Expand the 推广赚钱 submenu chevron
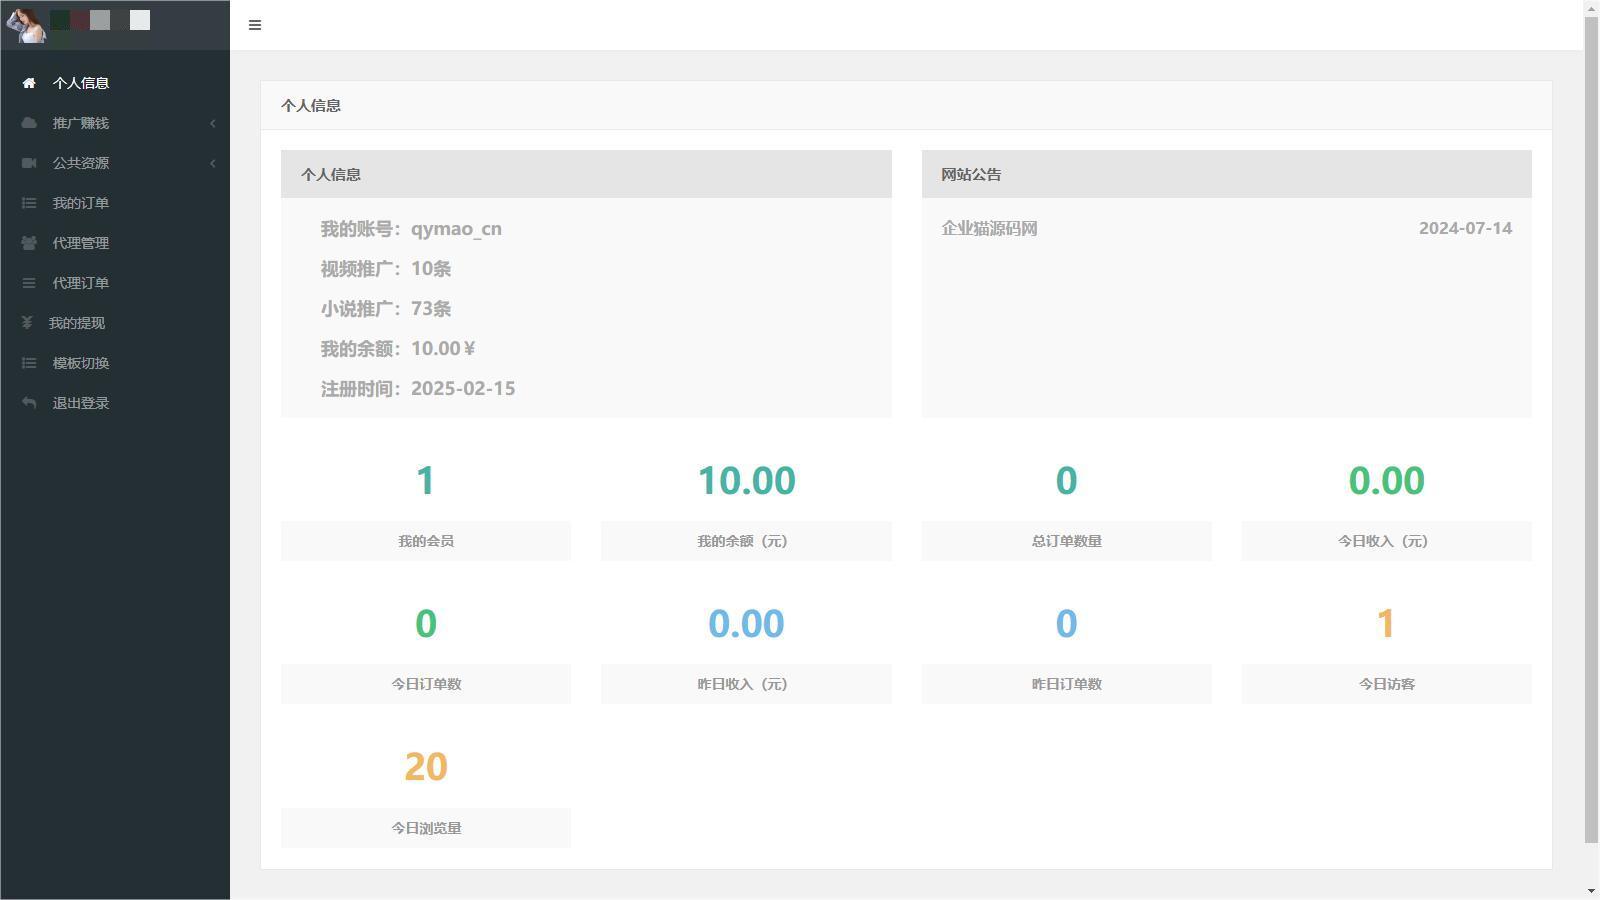The width and height of the screenshot is (1600, 900). point(212,123)
